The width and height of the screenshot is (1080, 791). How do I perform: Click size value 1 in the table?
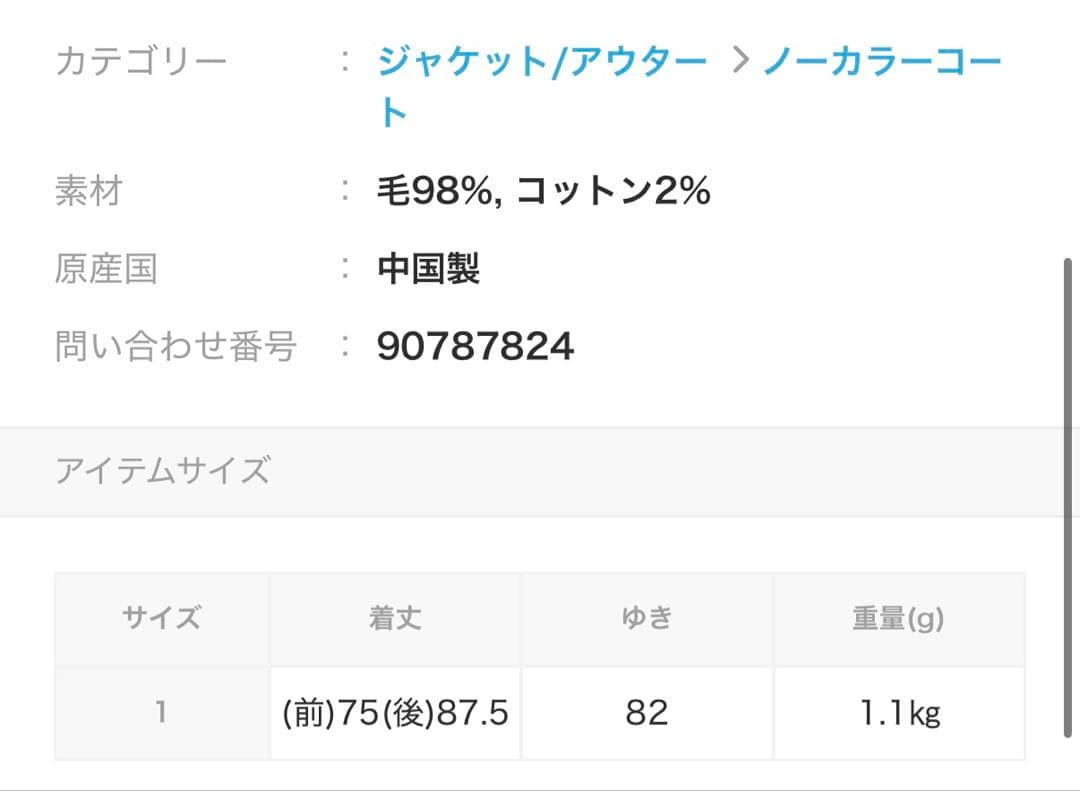pyautogui.click(x=162, y=712)
